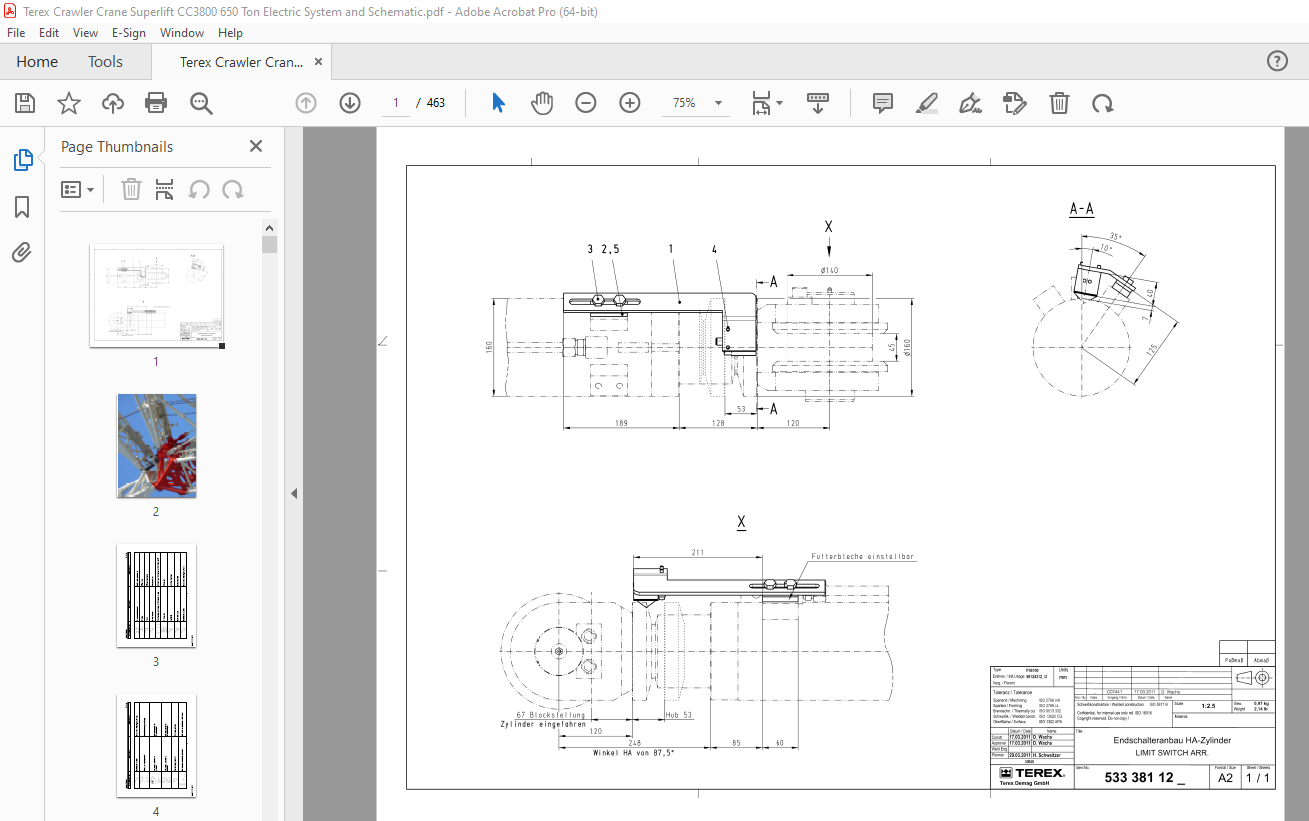Click the scrolling mode keyboard icon
The image size is (1309, 821).
click(818, 103)
